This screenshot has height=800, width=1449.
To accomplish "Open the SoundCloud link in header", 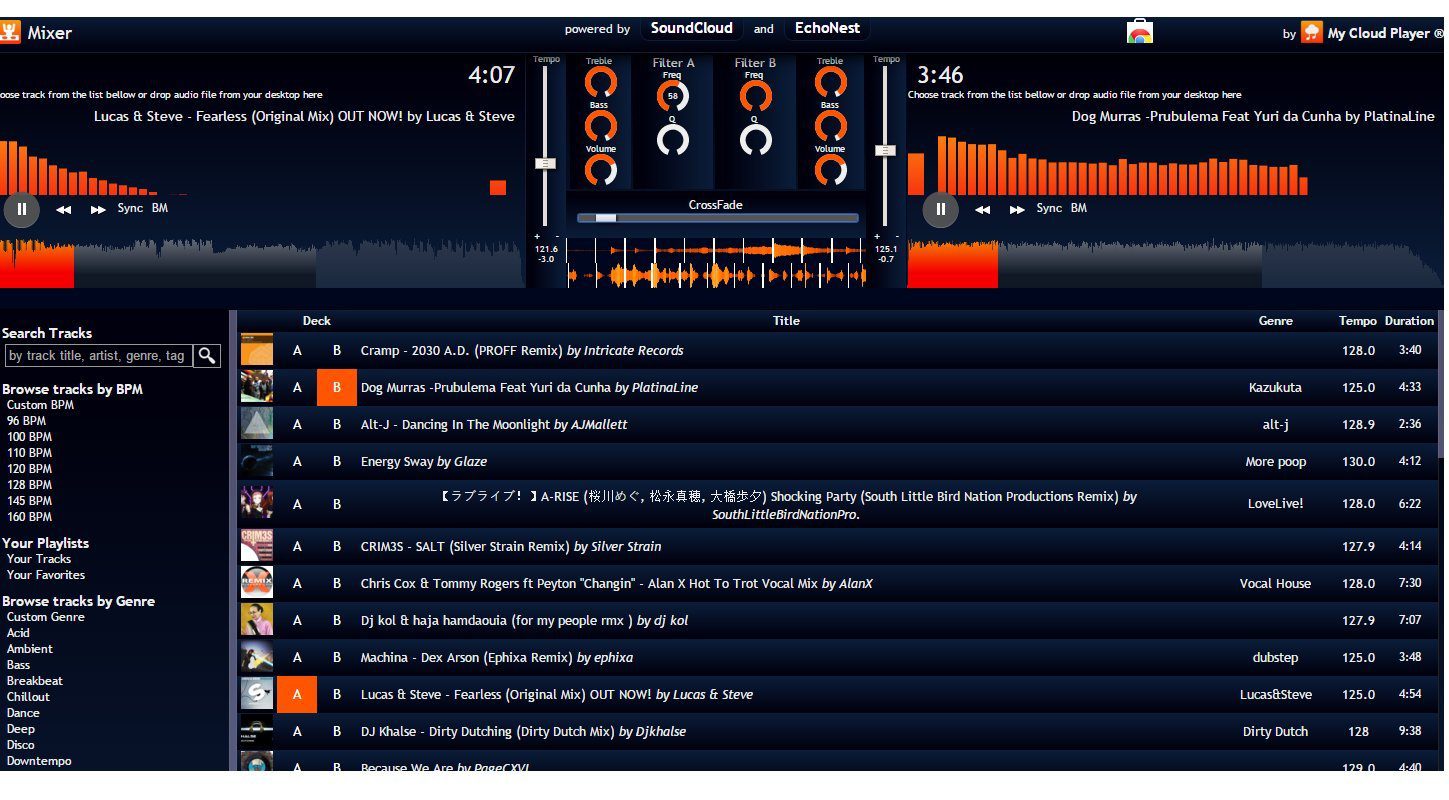I will pos(692,28).
